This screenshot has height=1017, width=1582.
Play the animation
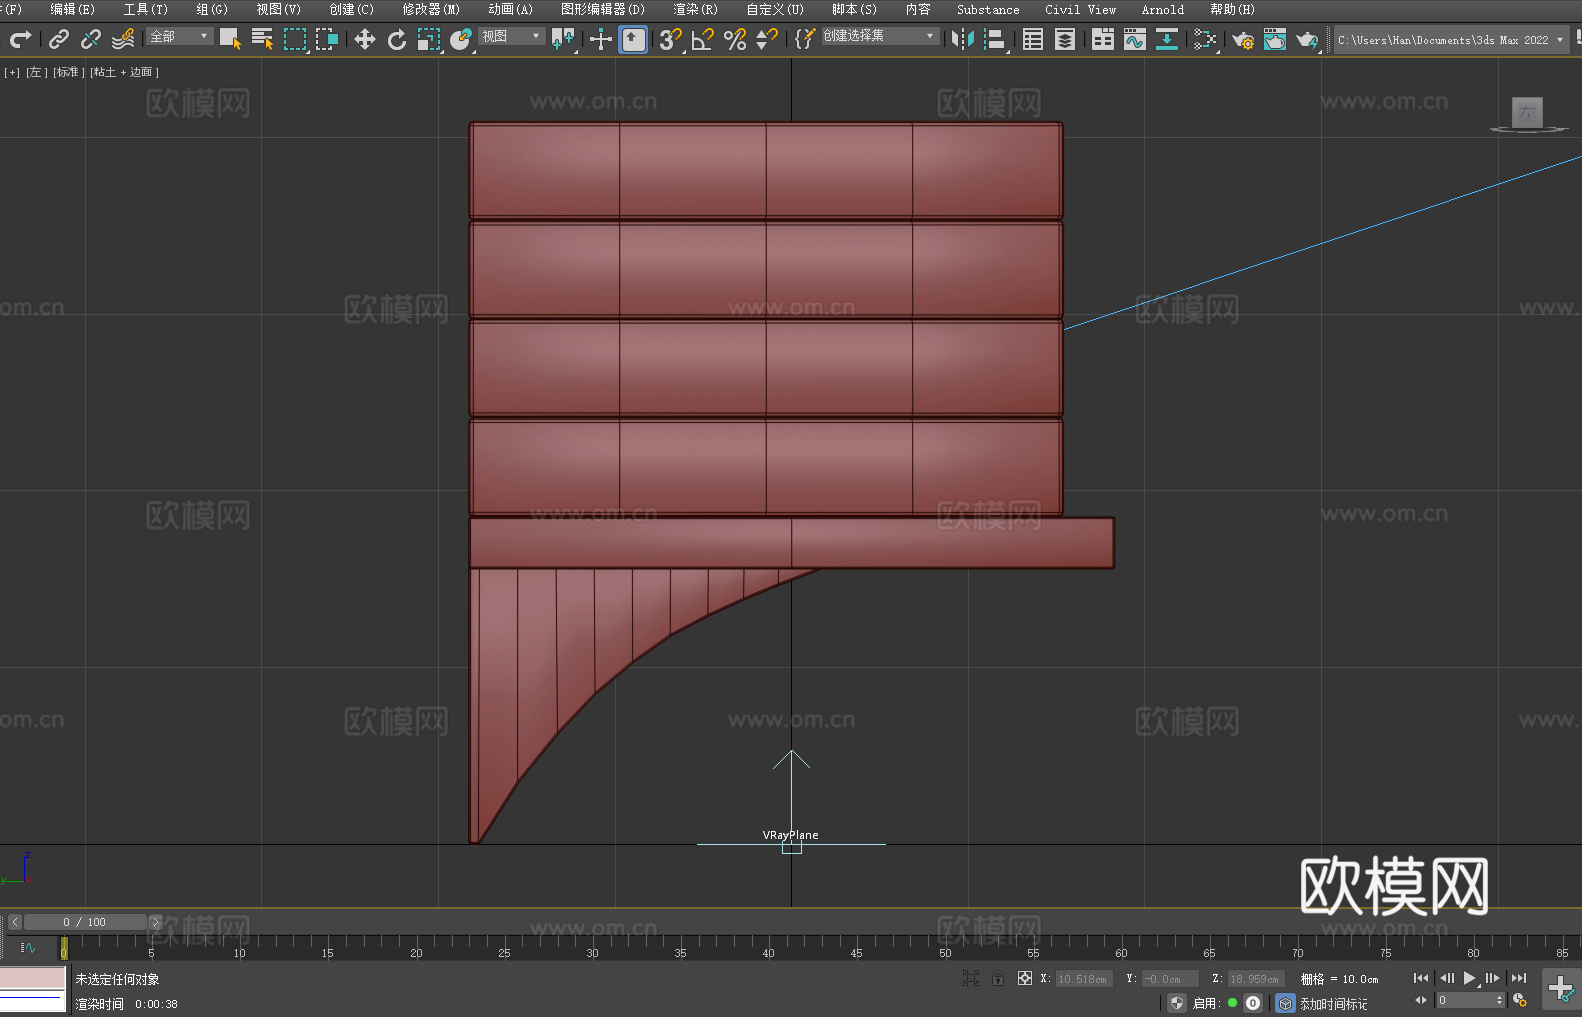(x=1469, y=978)
